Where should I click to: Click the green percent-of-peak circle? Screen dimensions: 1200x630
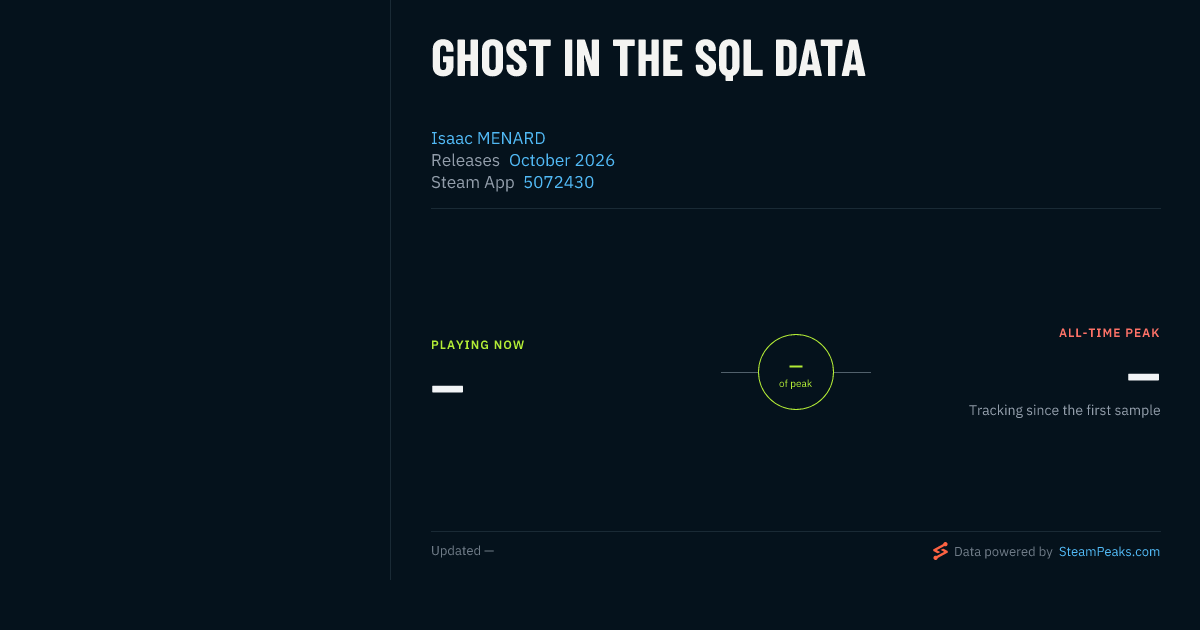pyautogui.click(x=796, y=372)
